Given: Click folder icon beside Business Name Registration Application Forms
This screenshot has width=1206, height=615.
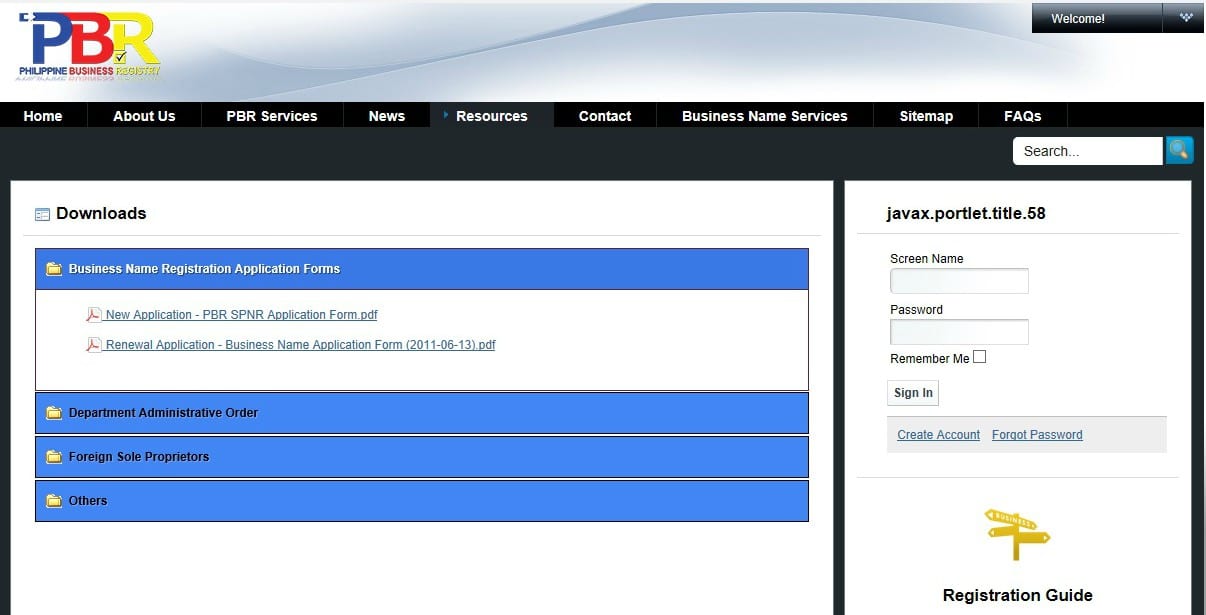Looking at the screenshot, I should click(54, 269).
